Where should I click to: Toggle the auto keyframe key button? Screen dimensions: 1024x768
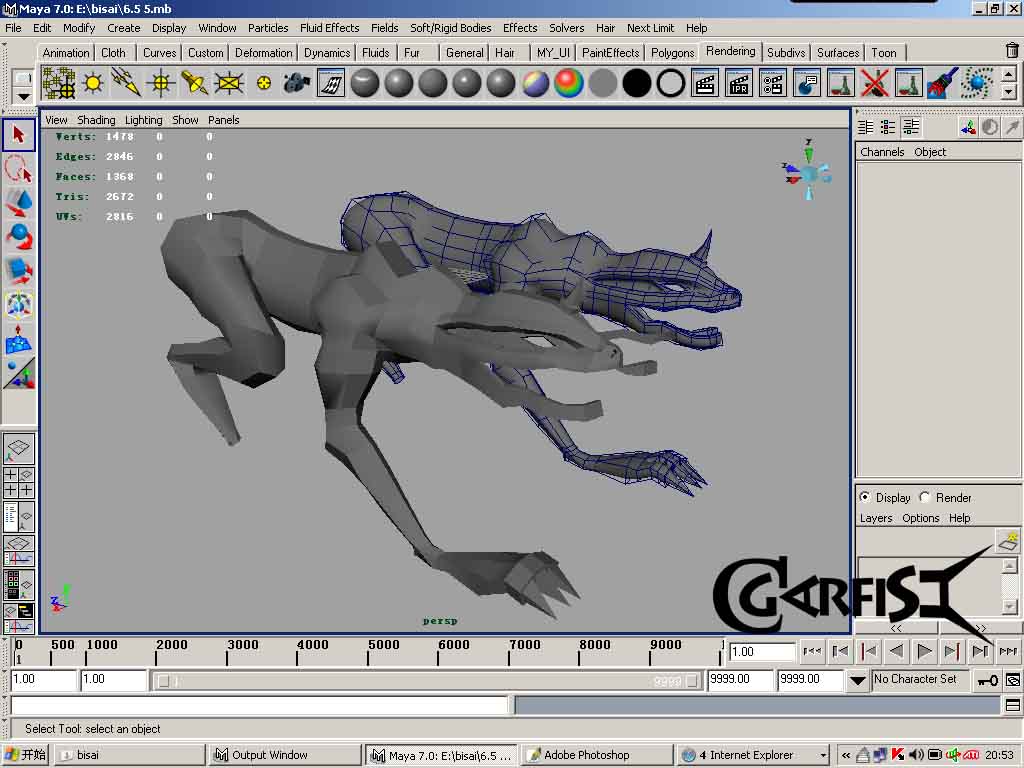(x=987, y=680)
